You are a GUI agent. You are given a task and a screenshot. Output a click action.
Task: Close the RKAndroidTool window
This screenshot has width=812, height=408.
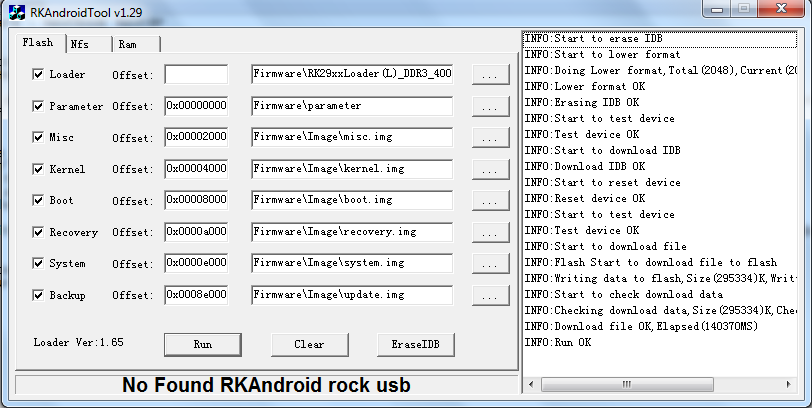[x=782, y=9]
